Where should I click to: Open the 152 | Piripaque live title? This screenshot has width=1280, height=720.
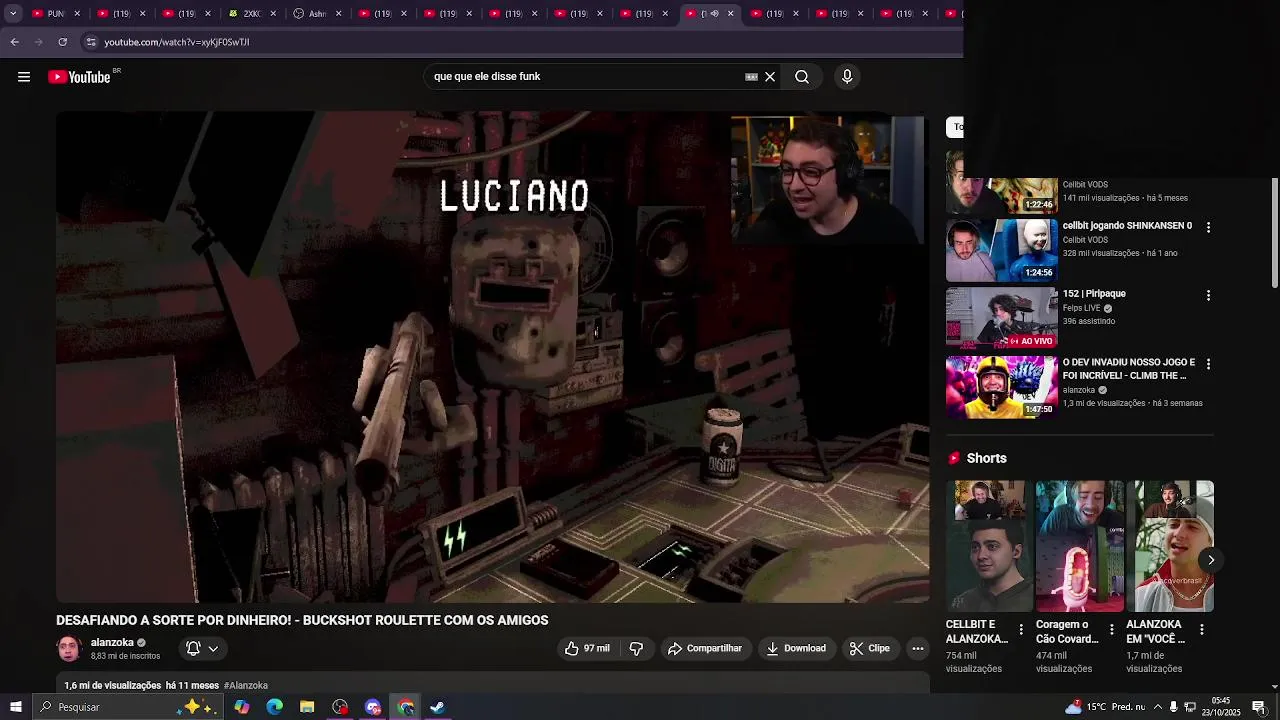[x=1094, y=294]
